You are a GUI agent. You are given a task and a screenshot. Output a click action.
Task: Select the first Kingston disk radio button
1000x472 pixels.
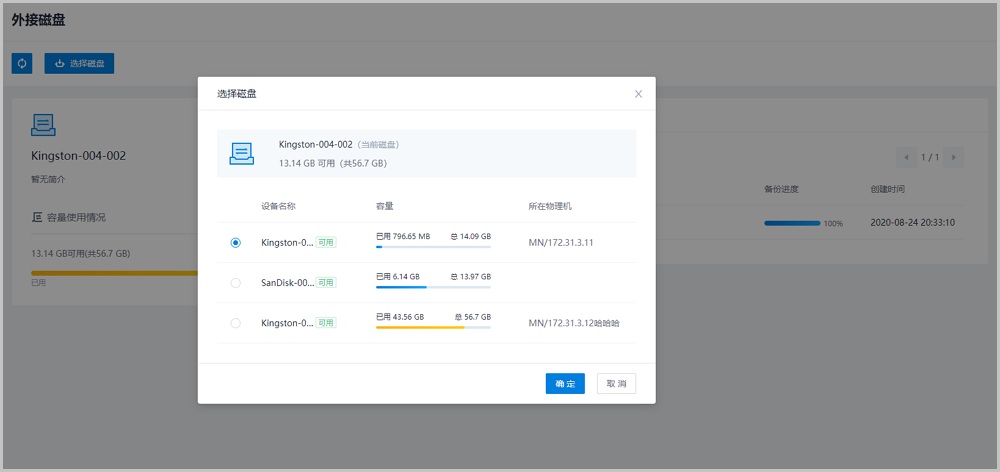coord(236,243)
